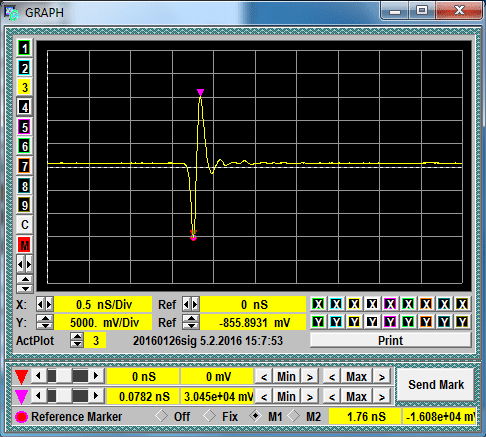The width and height of the screenshot is (486, 437).
Task: Click Min button in magenta marker row
Action: (286, 396)
